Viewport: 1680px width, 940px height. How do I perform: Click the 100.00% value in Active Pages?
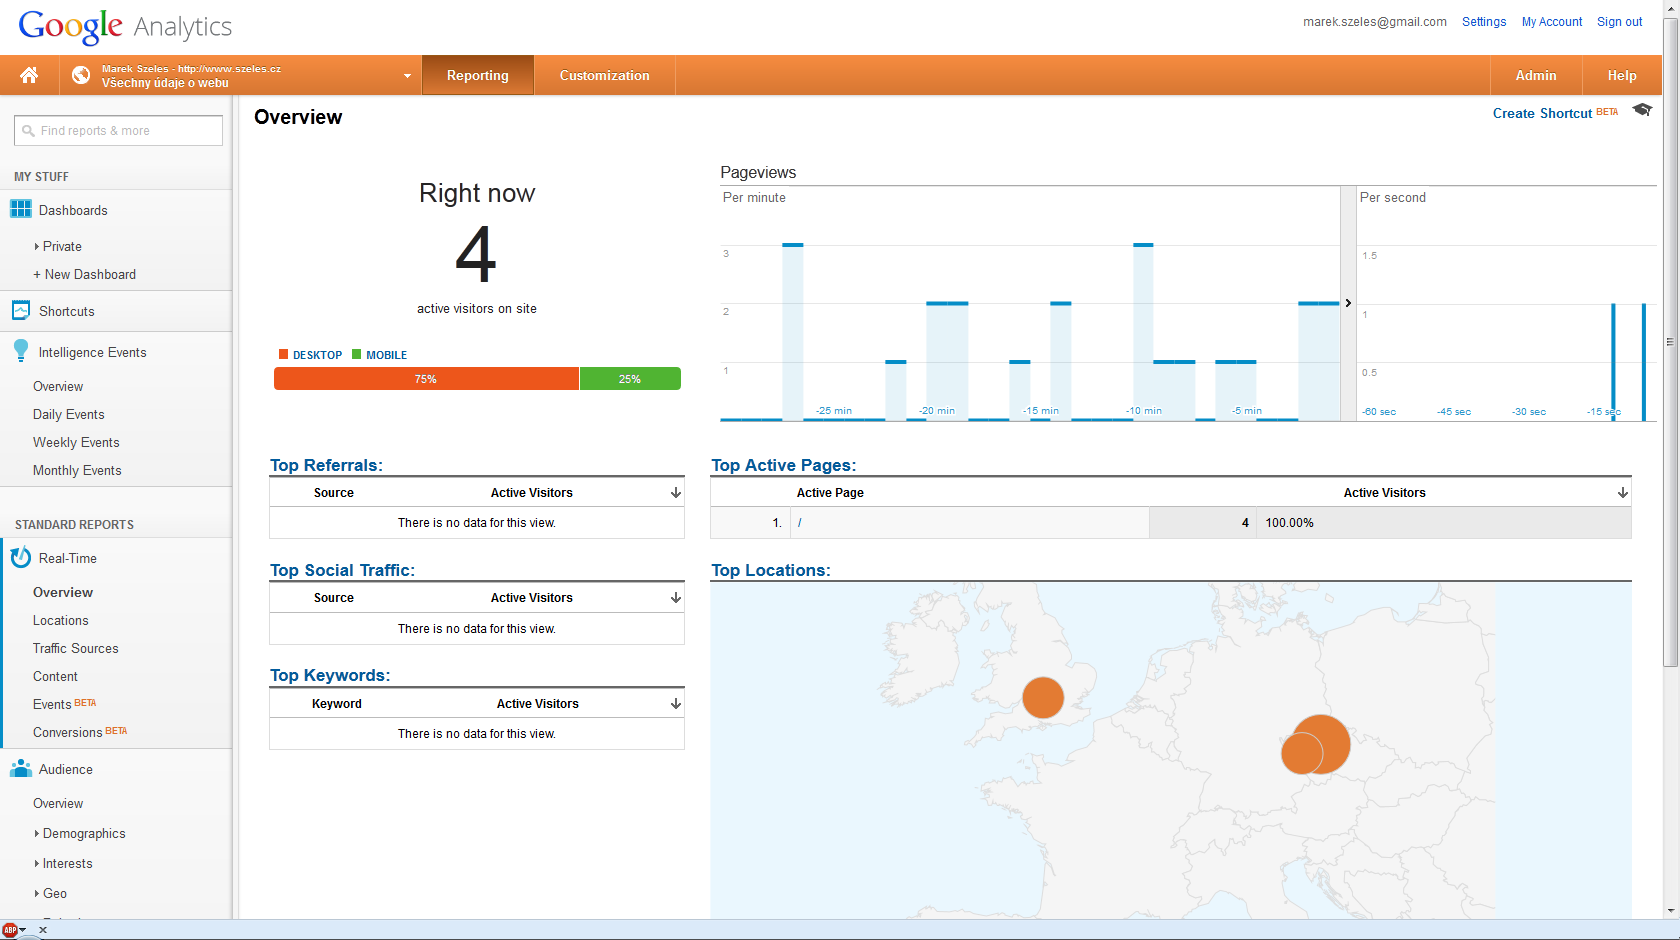tap(1290, 523)
